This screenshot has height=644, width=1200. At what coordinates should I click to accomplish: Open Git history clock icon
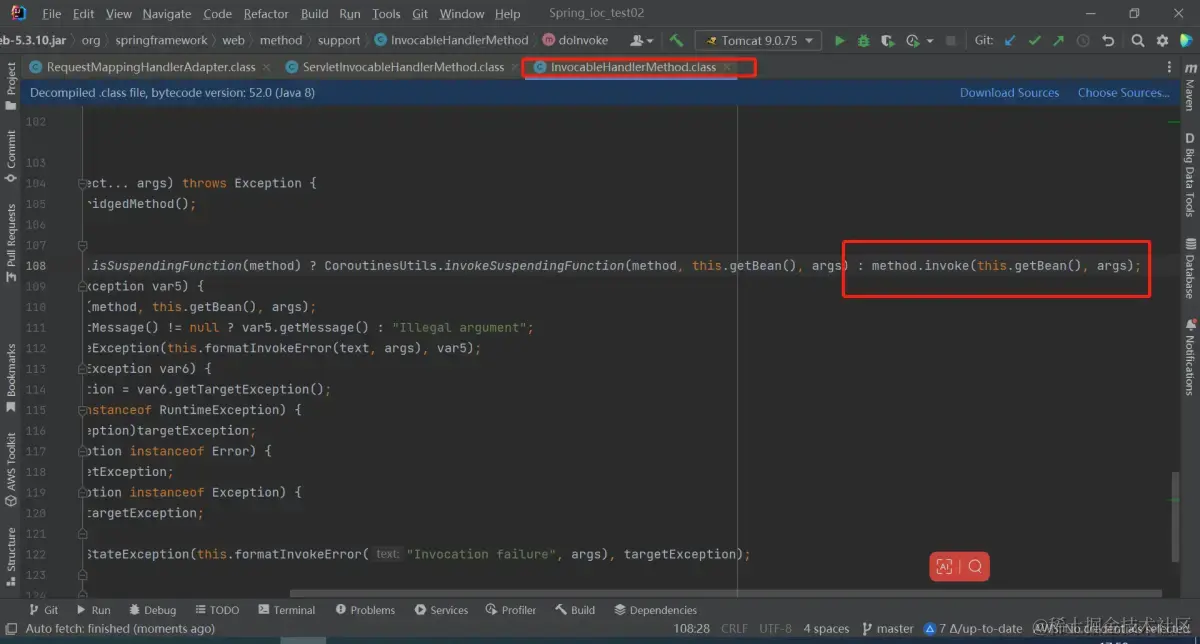(x=1083, y=41)
